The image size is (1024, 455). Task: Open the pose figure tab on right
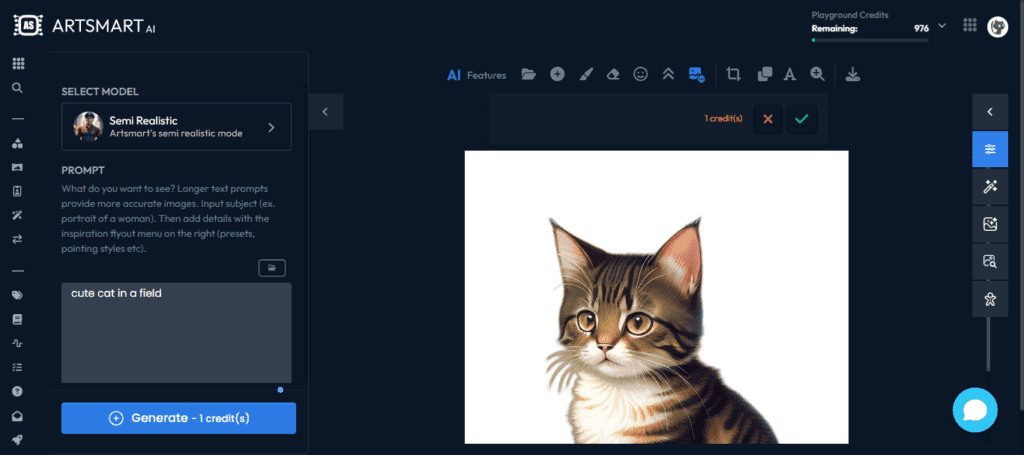click(x=990, y=299)
